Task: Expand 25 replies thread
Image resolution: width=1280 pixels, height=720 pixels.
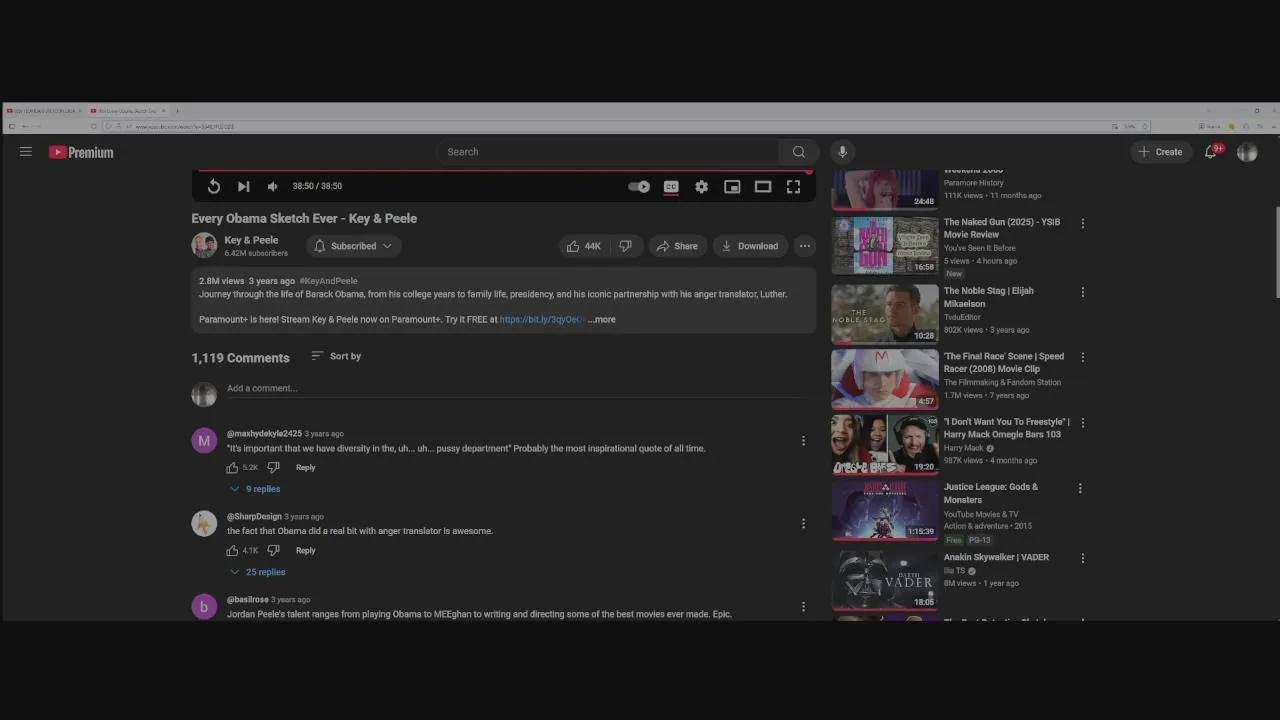Action: 258,572
